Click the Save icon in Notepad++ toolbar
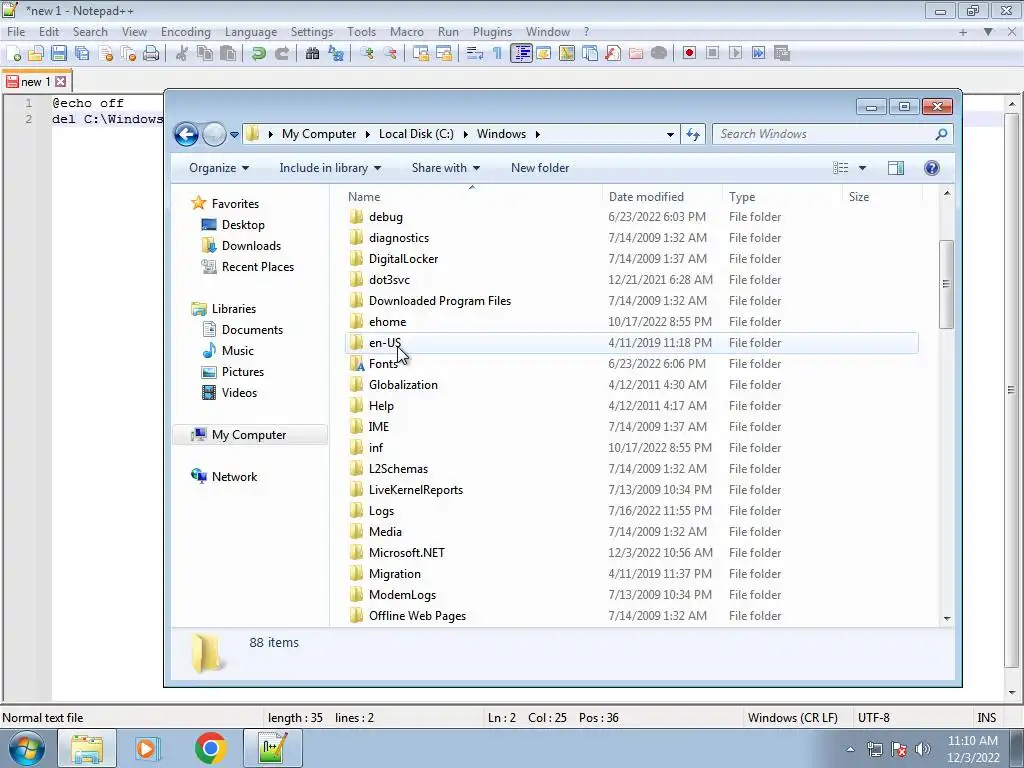Viewport: 1024px width, 768px height. [59, 54]
